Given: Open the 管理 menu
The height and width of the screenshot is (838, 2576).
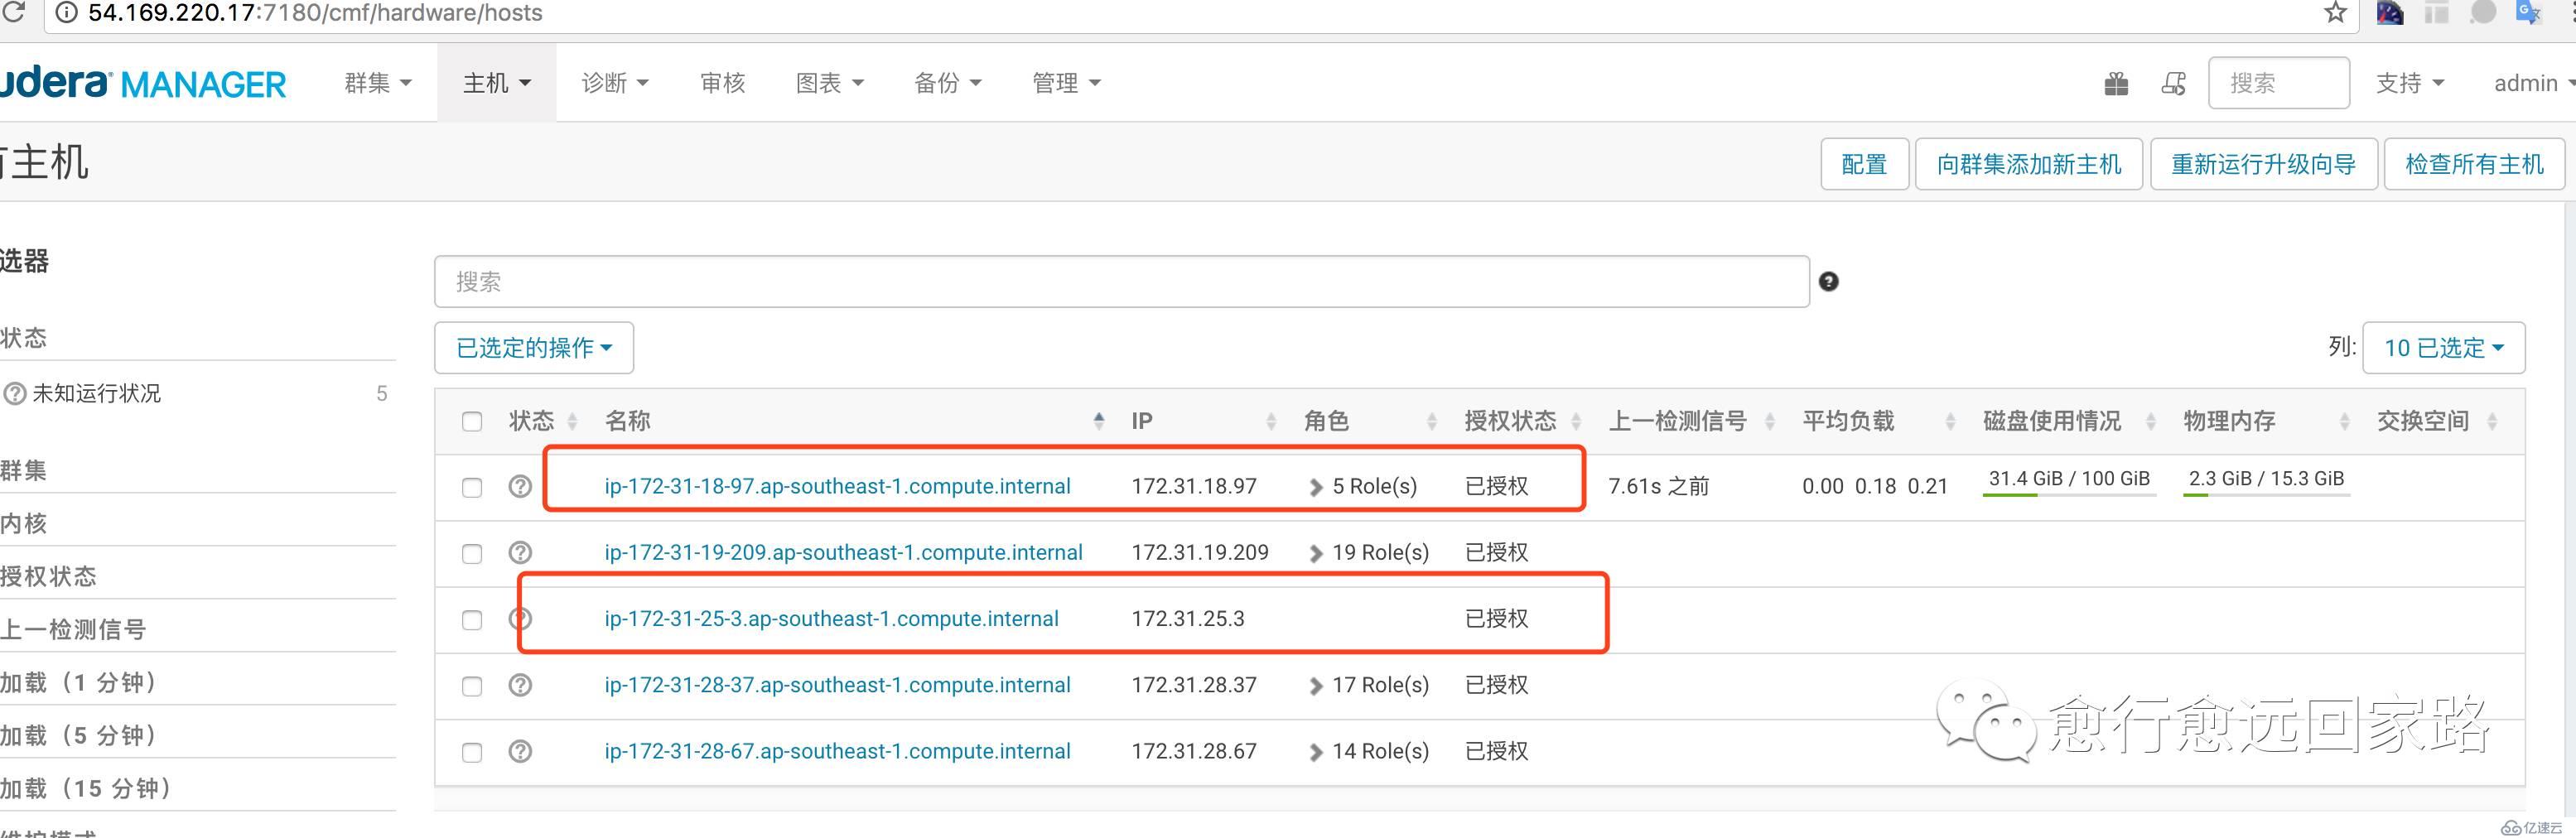Looking at the screenshot, I should tap(1066, 83).
